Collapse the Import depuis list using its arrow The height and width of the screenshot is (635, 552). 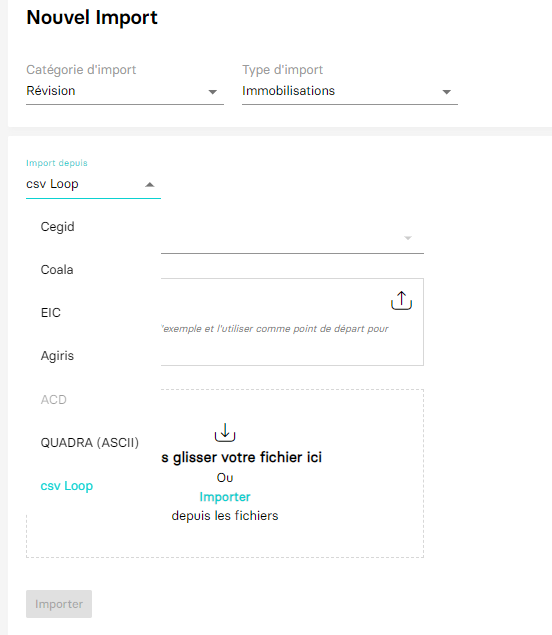[150, 185]
